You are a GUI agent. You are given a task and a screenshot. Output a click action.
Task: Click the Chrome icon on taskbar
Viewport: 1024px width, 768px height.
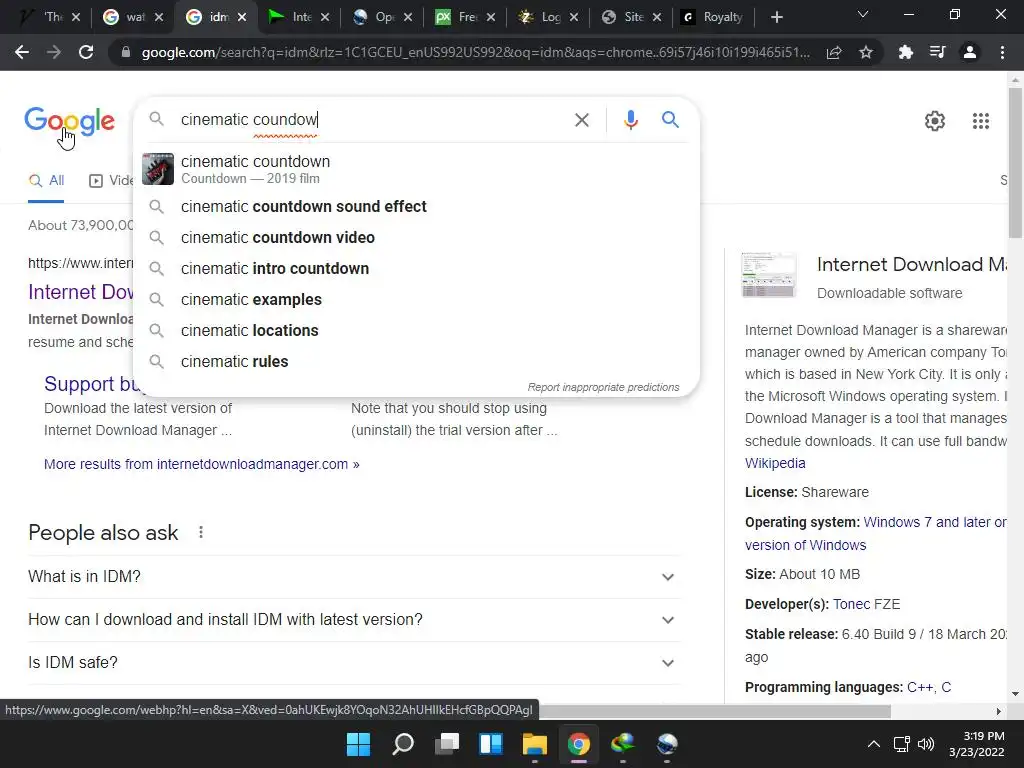(579, 744)
